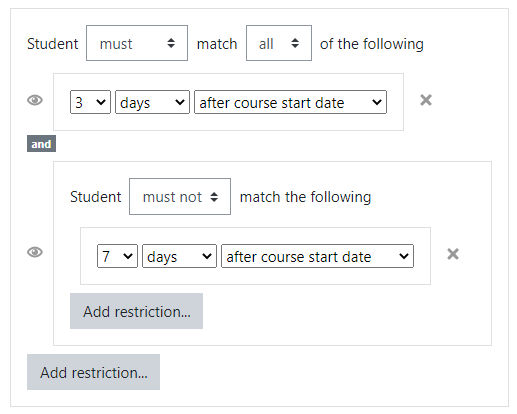Open 'days' unit dropdown in nested restriction
The image size is (517, 414).
[x=179, y=256]
